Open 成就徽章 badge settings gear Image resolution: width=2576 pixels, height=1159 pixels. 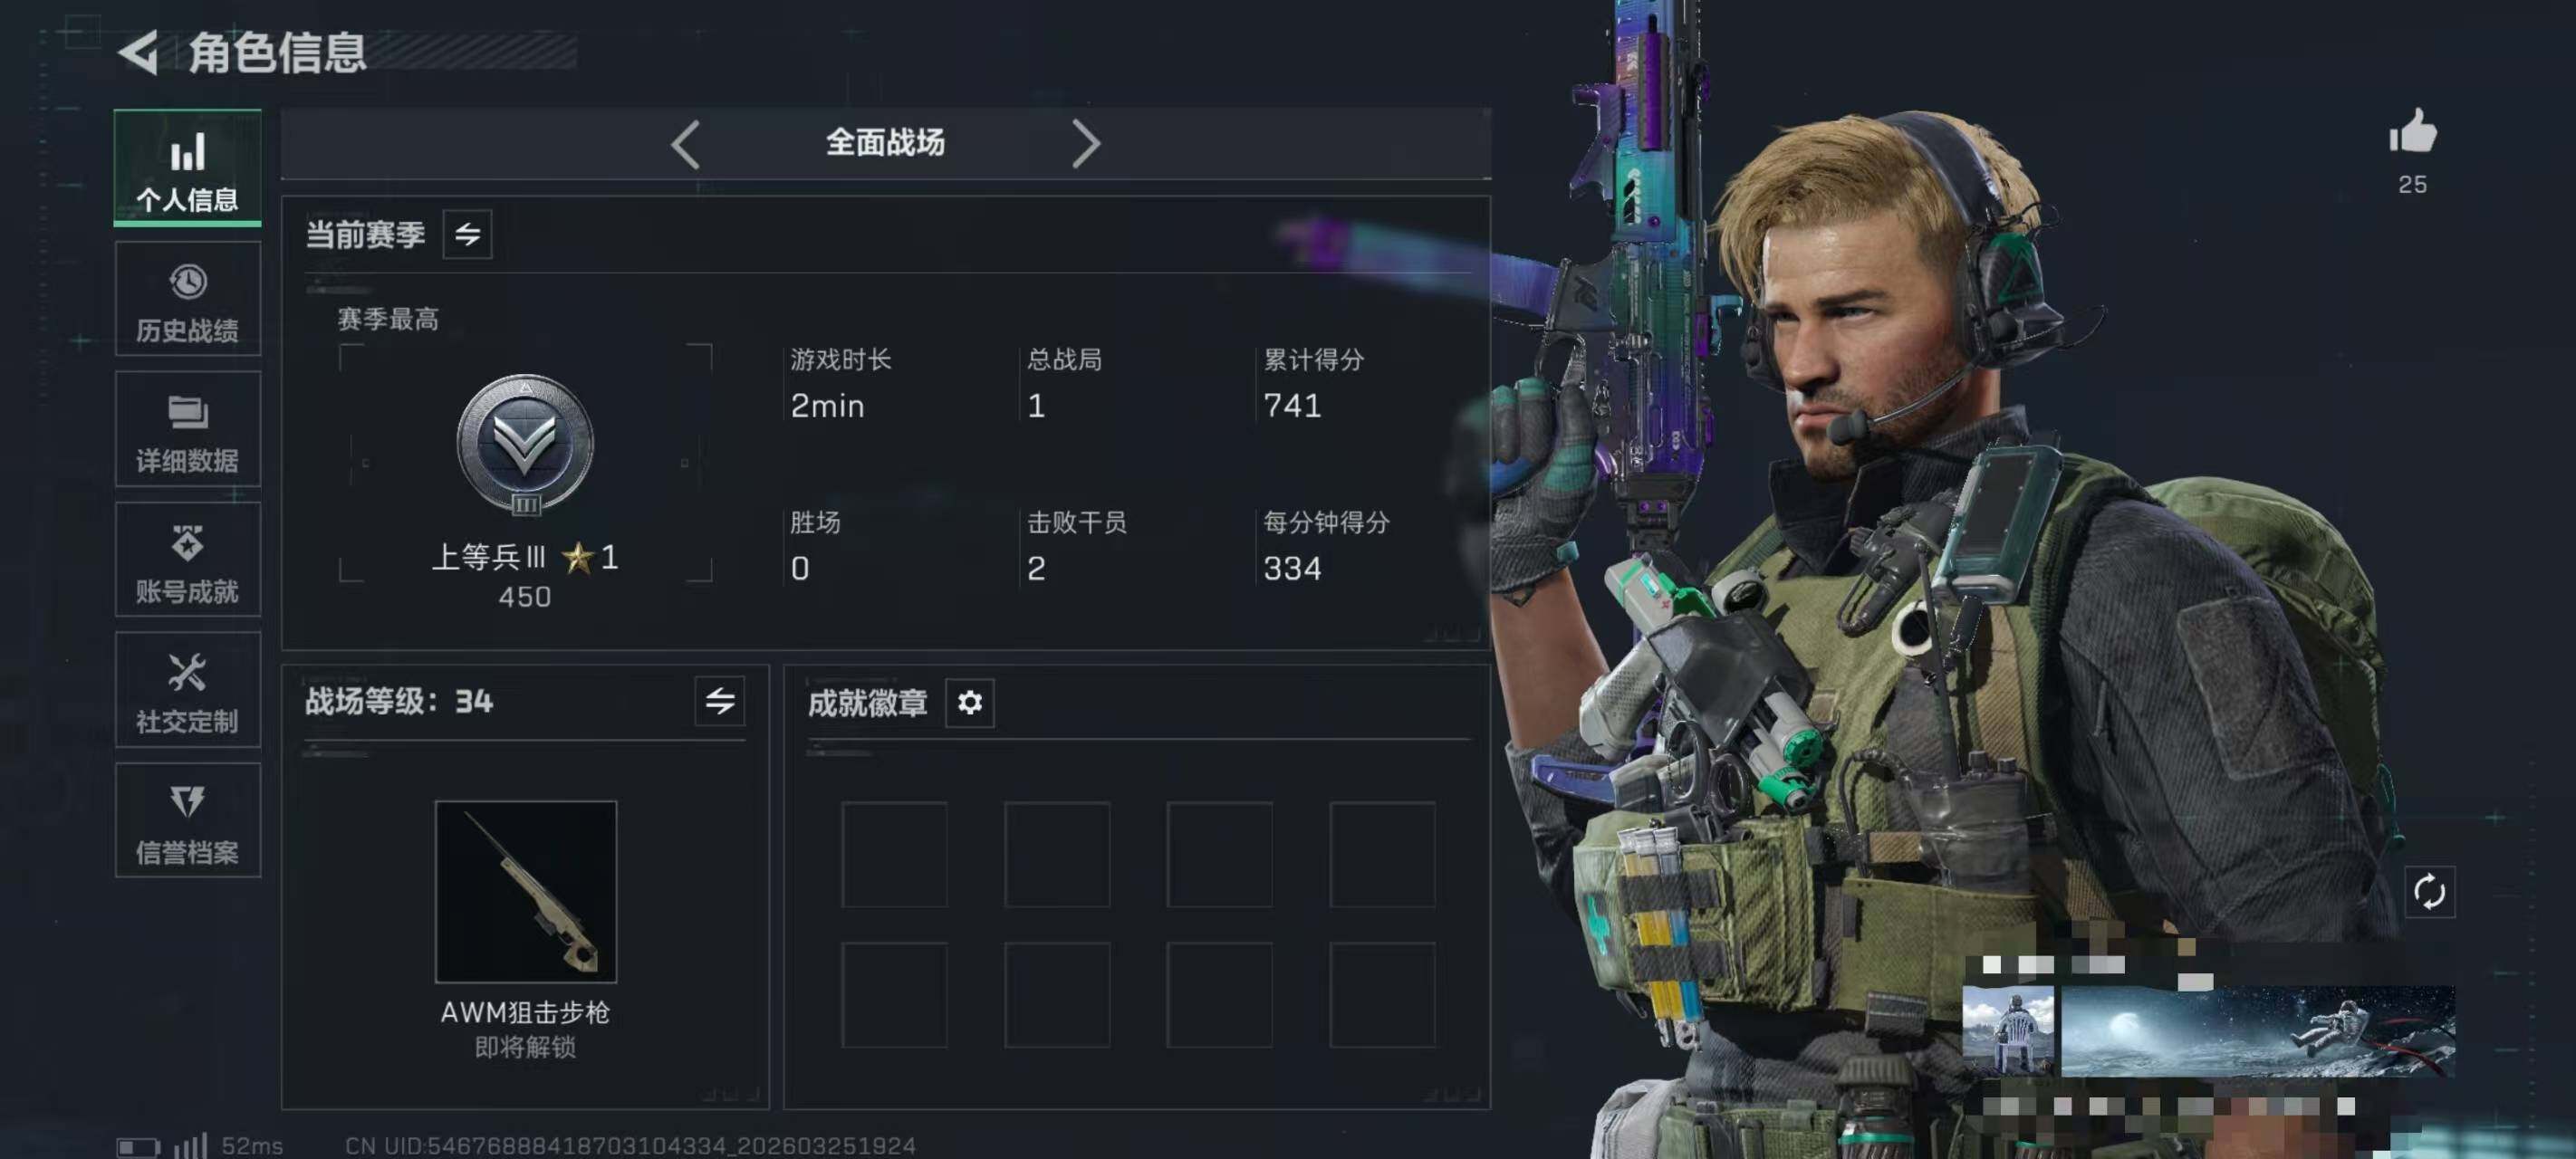pos(969,703)
